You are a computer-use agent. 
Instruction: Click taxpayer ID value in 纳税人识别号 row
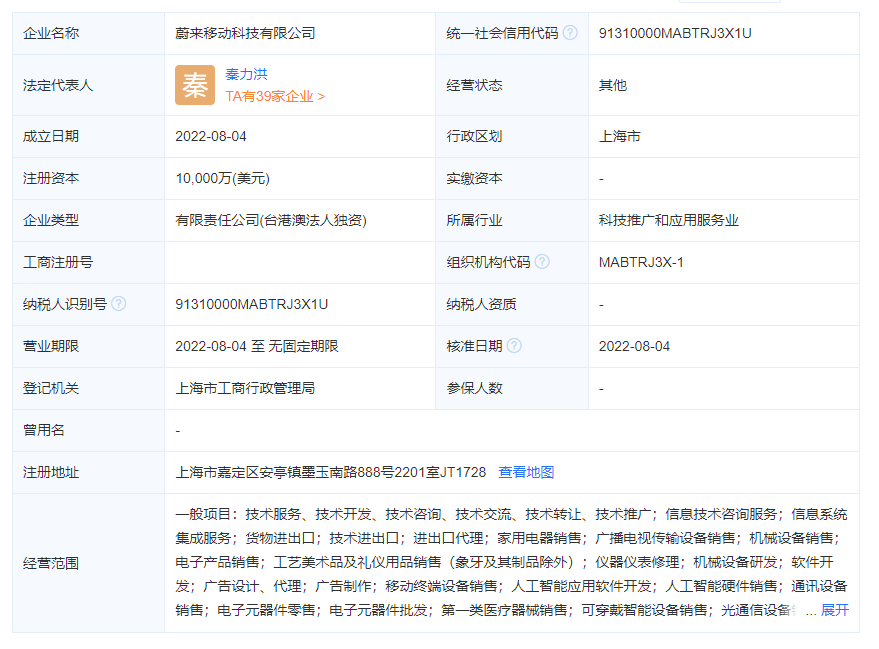point(252,304)
